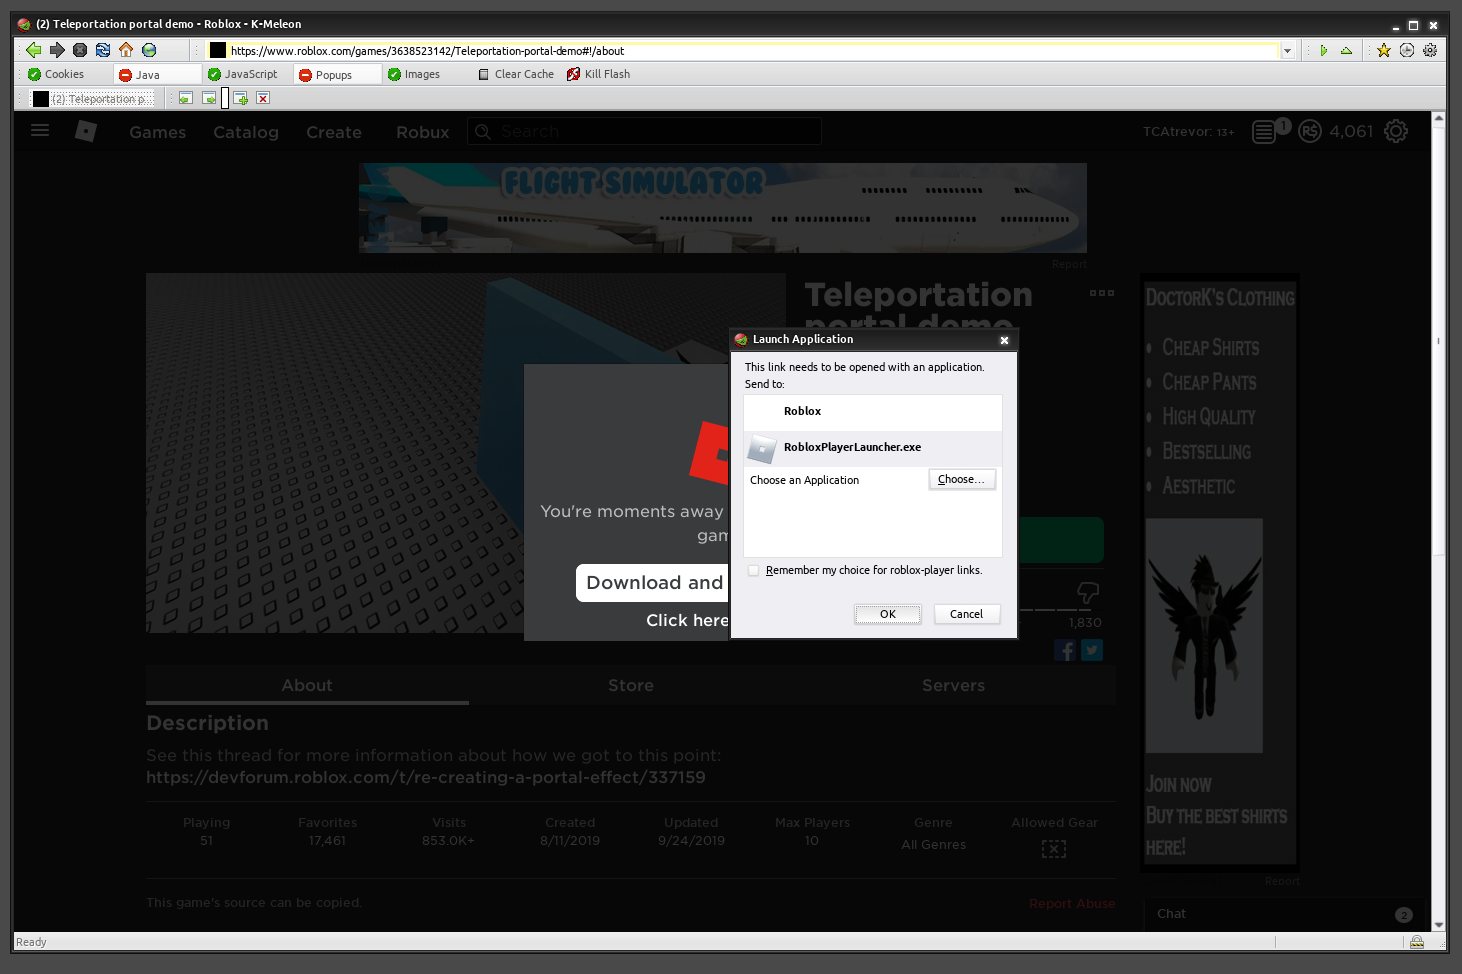Check Remember my choice for roblox-player links

coord(754,570)
